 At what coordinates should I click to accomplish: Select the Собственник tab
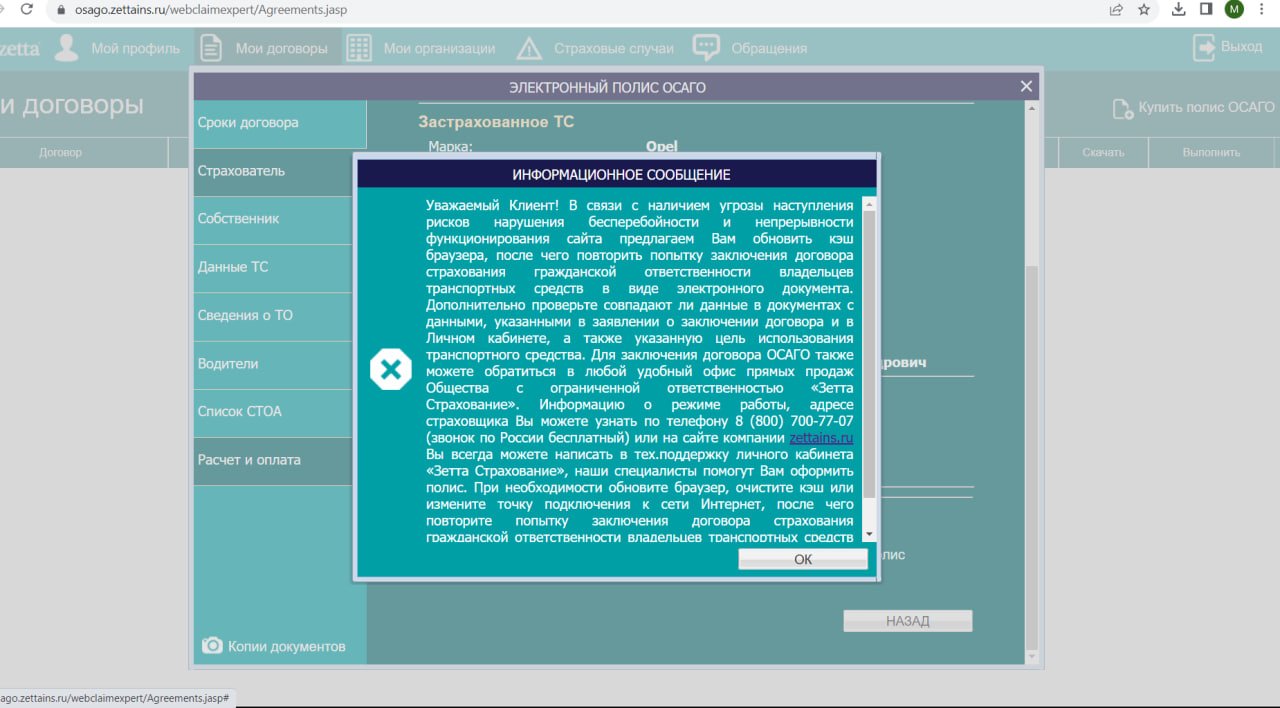[x=273, y=219]
